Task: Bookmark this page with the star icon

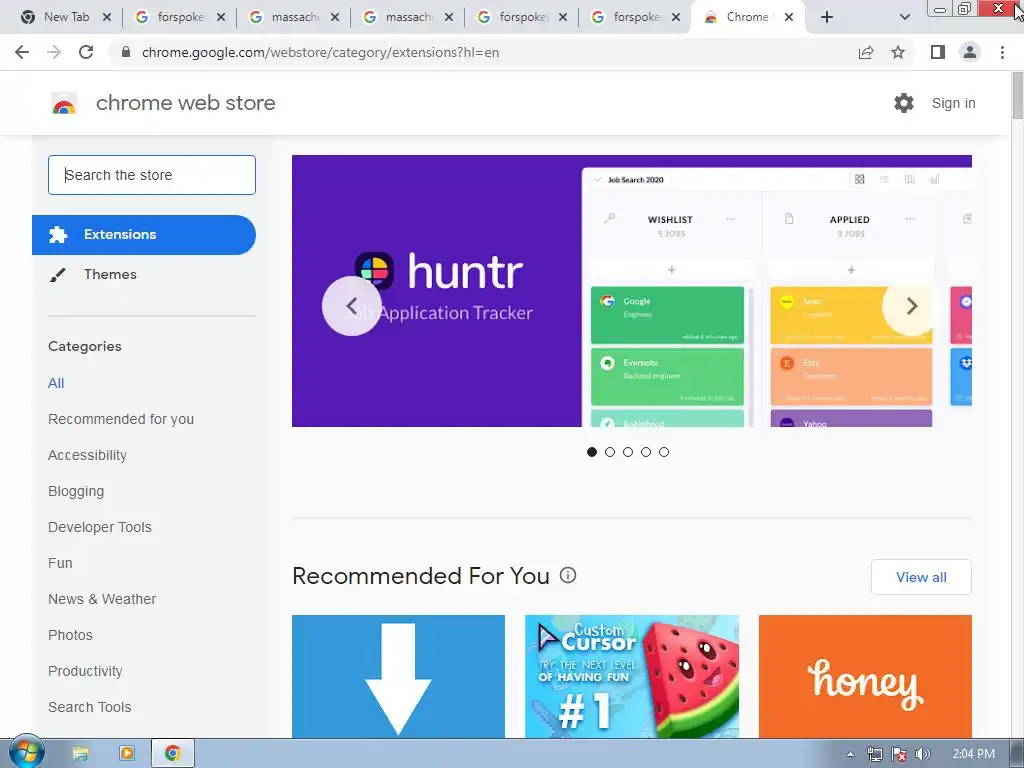Action: pyautogui.click(x=898, y=52)
